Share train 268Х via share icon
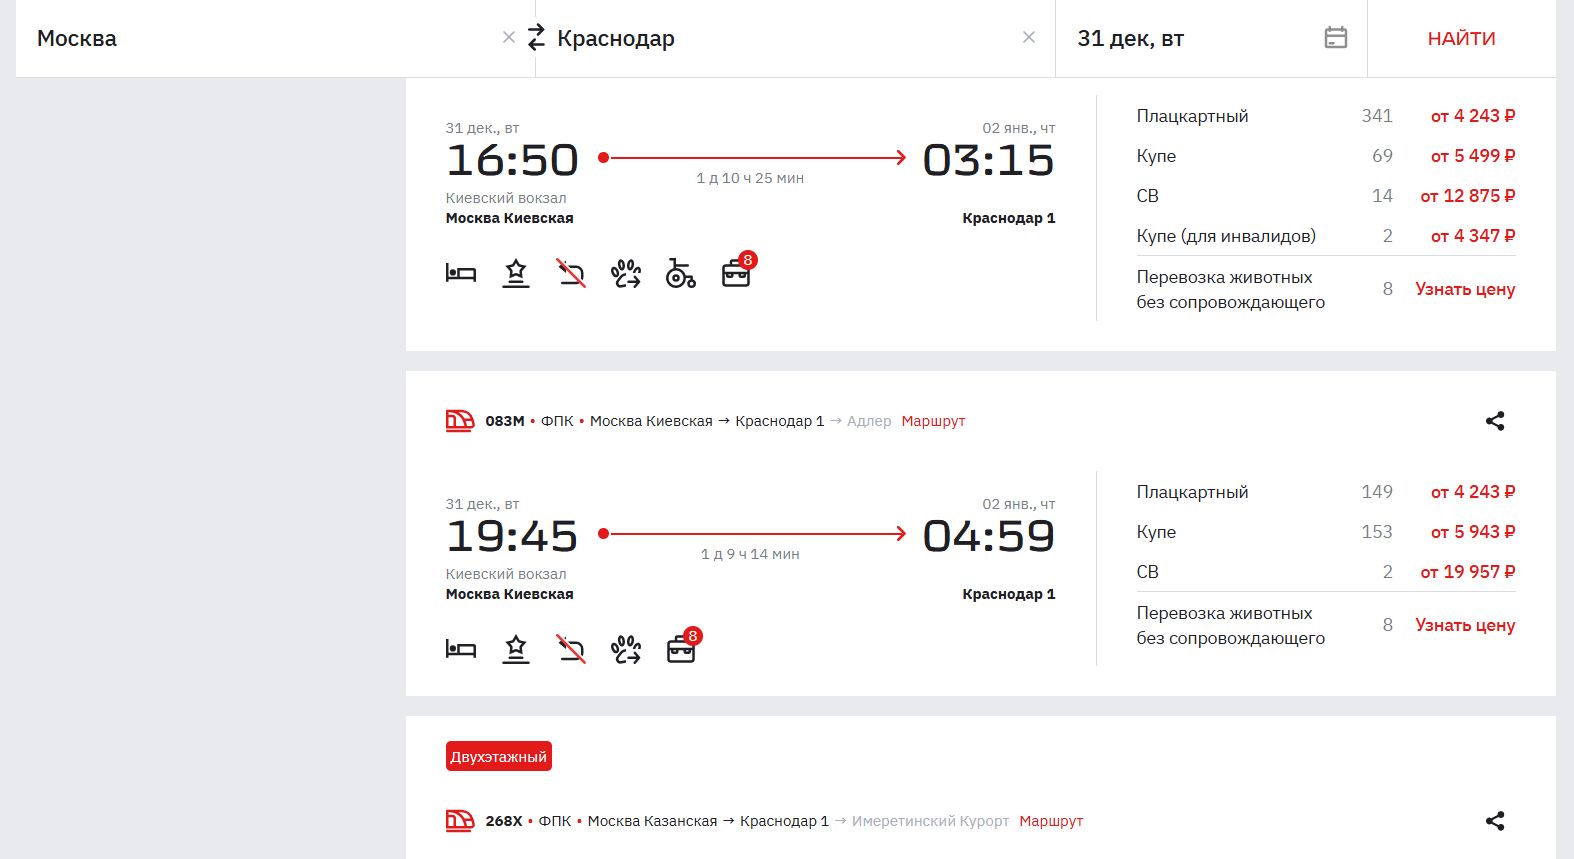 pos(1495,821)
